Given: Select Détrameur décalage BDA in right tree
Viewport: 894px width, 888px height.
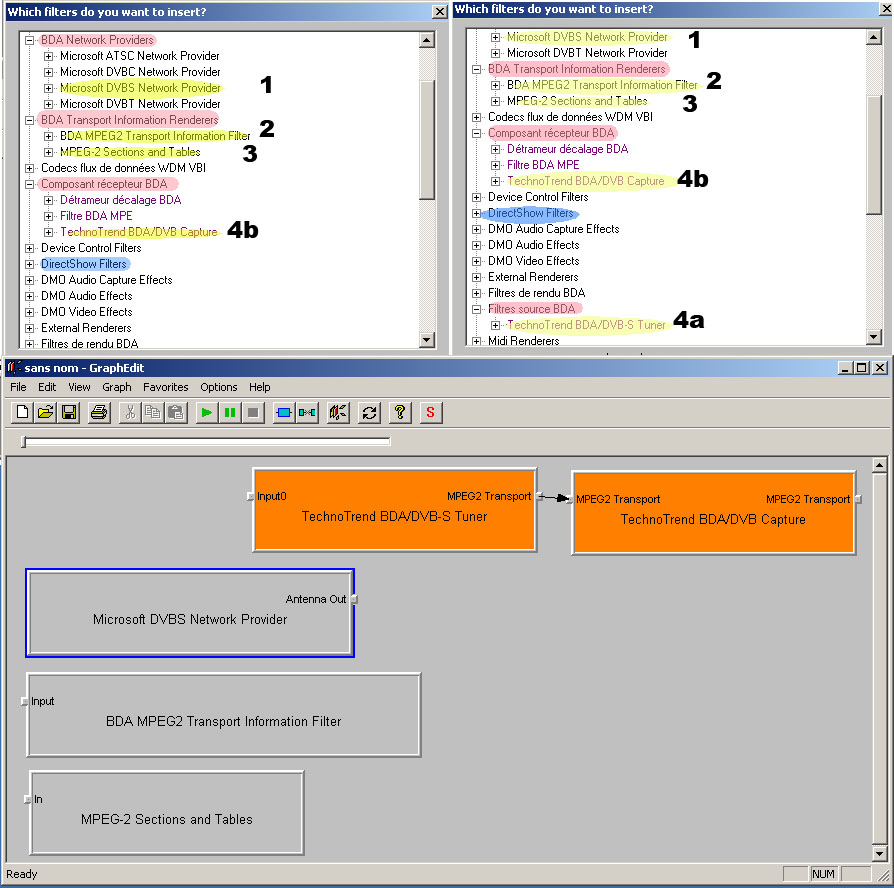Looking at the screenshot, I should coord(567,149).
